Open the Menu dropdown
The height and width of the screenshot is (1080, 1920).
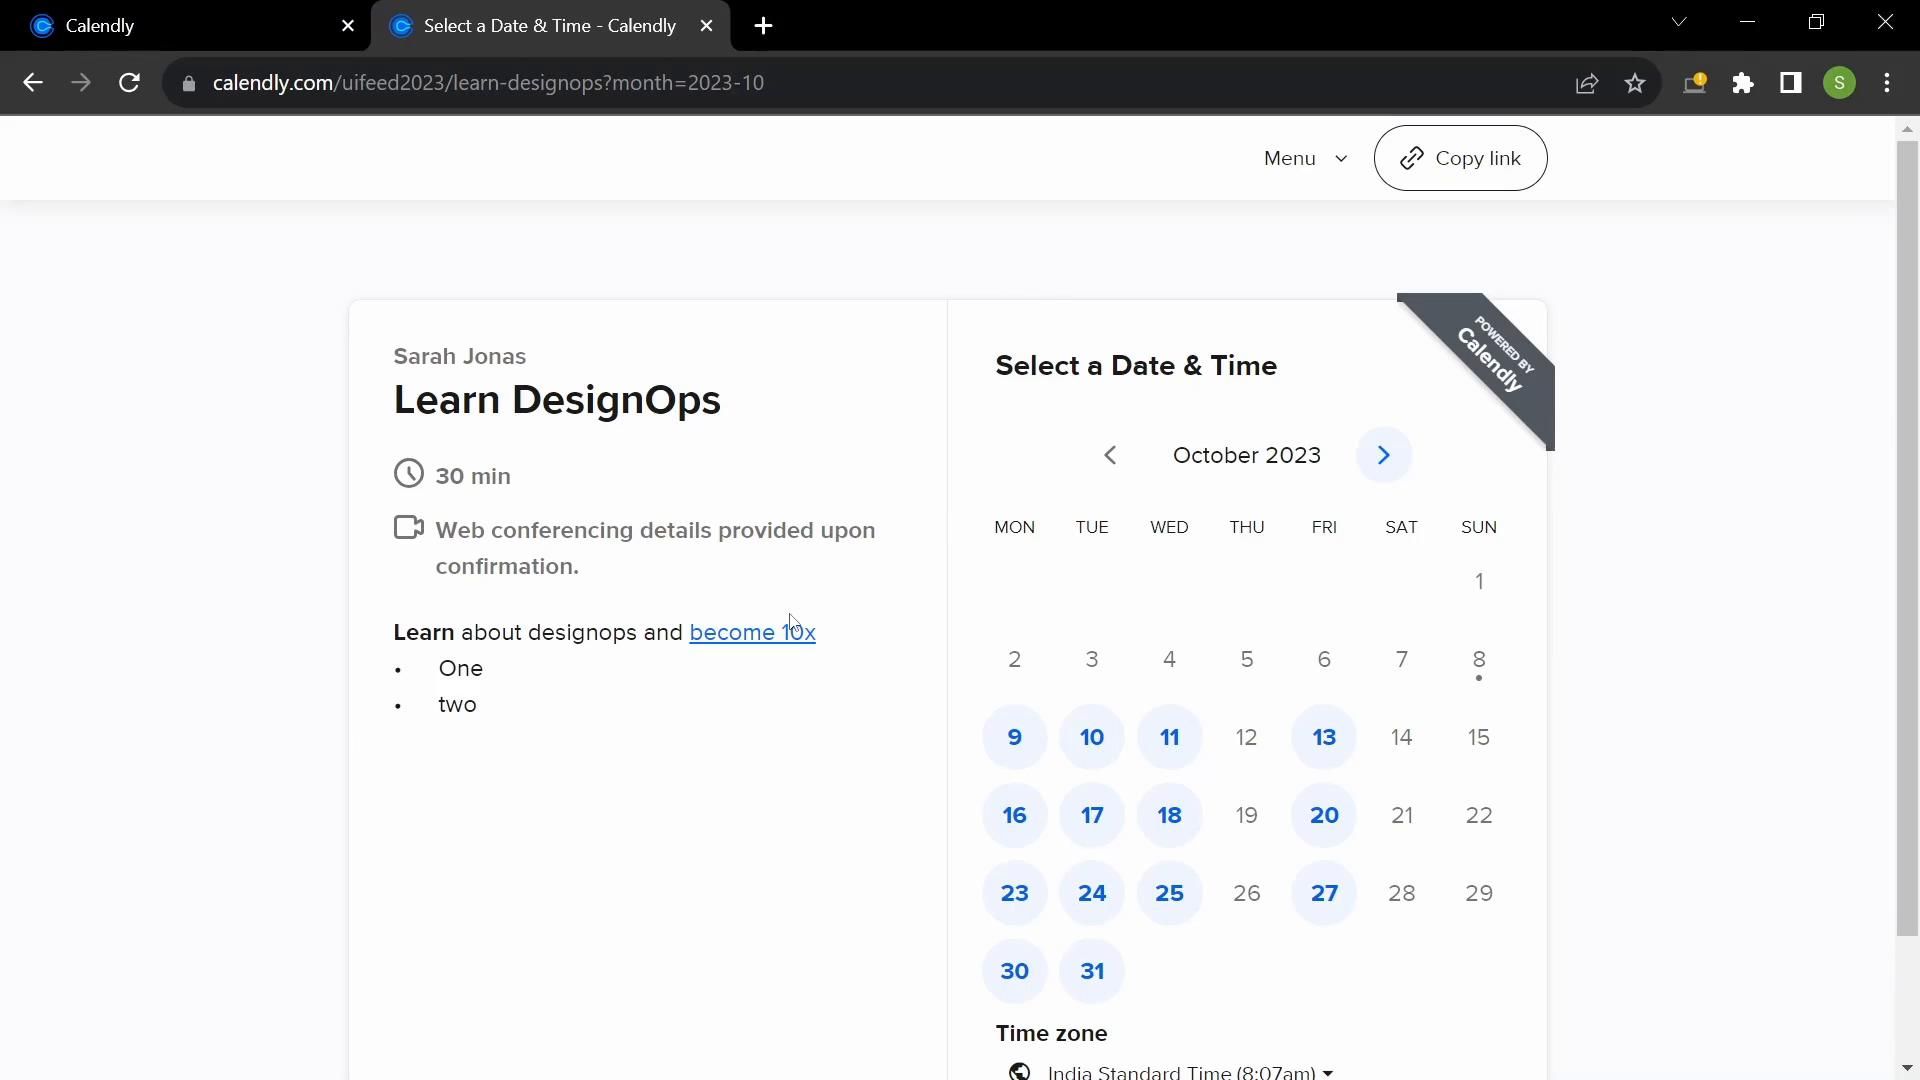[1305, 158]
